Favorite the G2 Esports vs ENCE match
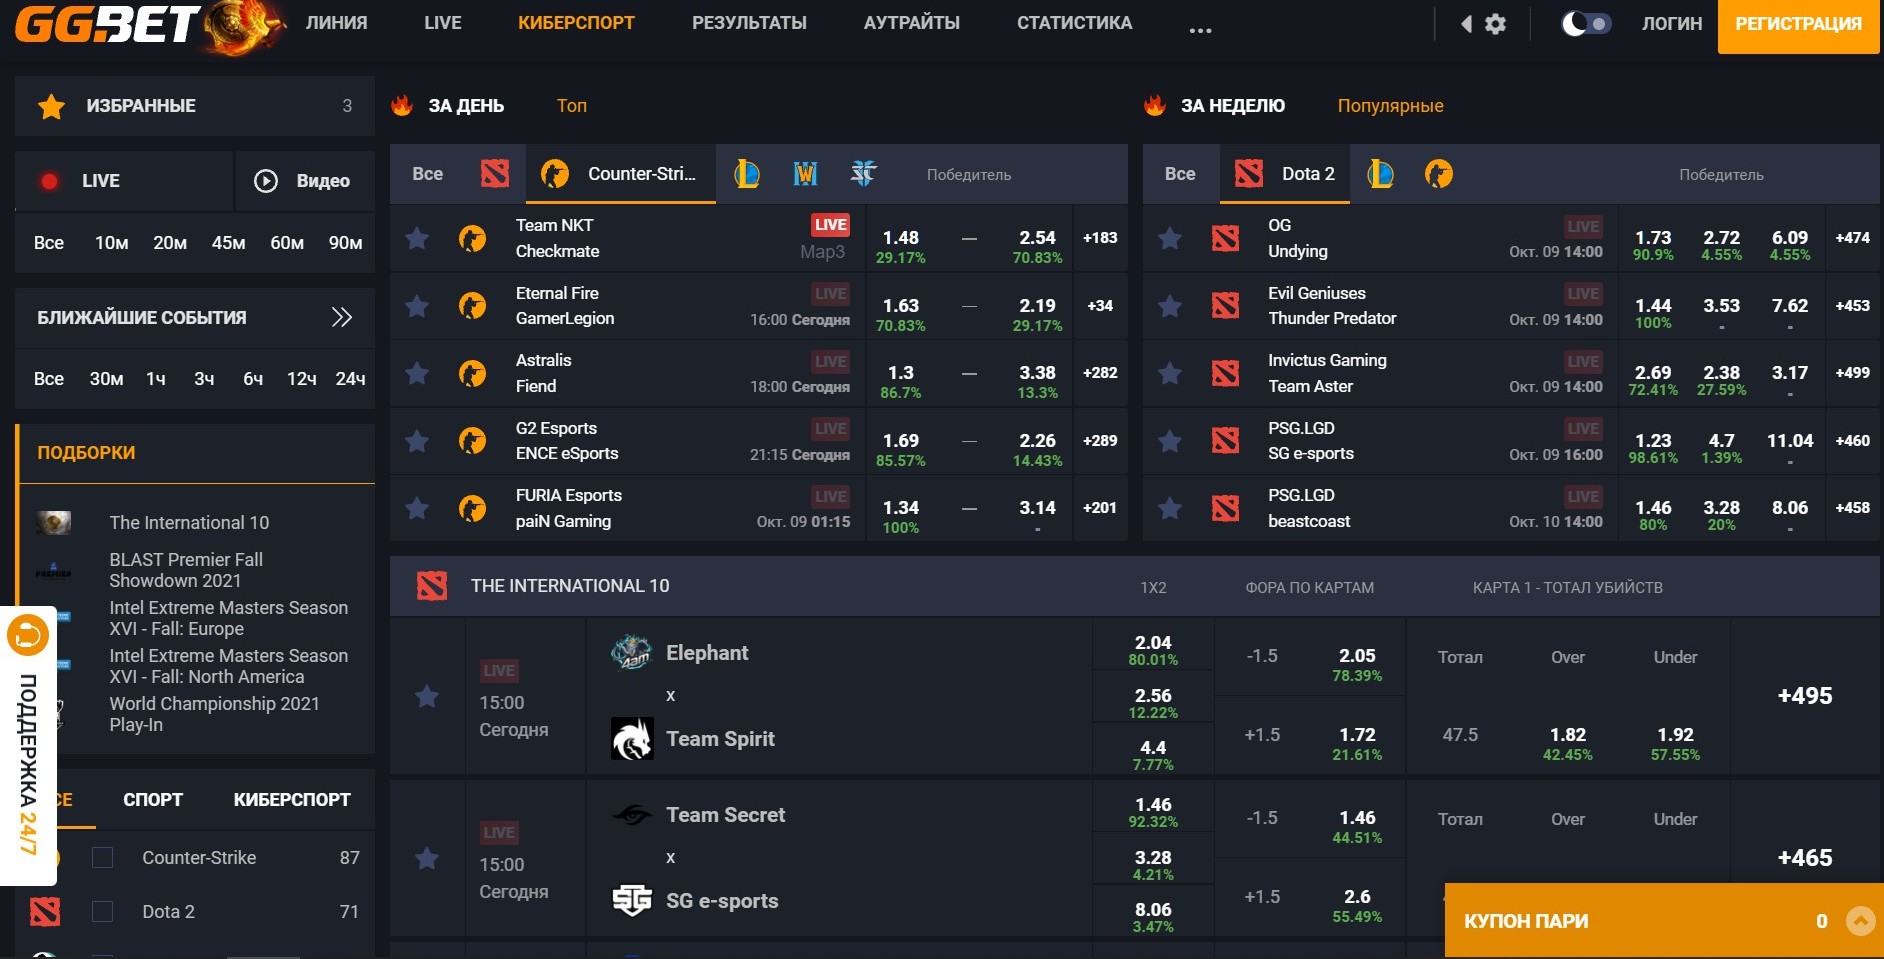This screenshot has height=959, width=1884. tap(417, 441)
